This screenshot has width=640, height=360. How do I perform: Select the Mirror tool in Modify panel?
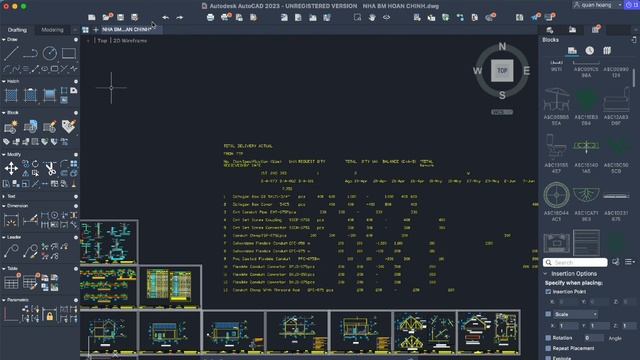coord(26,173)
